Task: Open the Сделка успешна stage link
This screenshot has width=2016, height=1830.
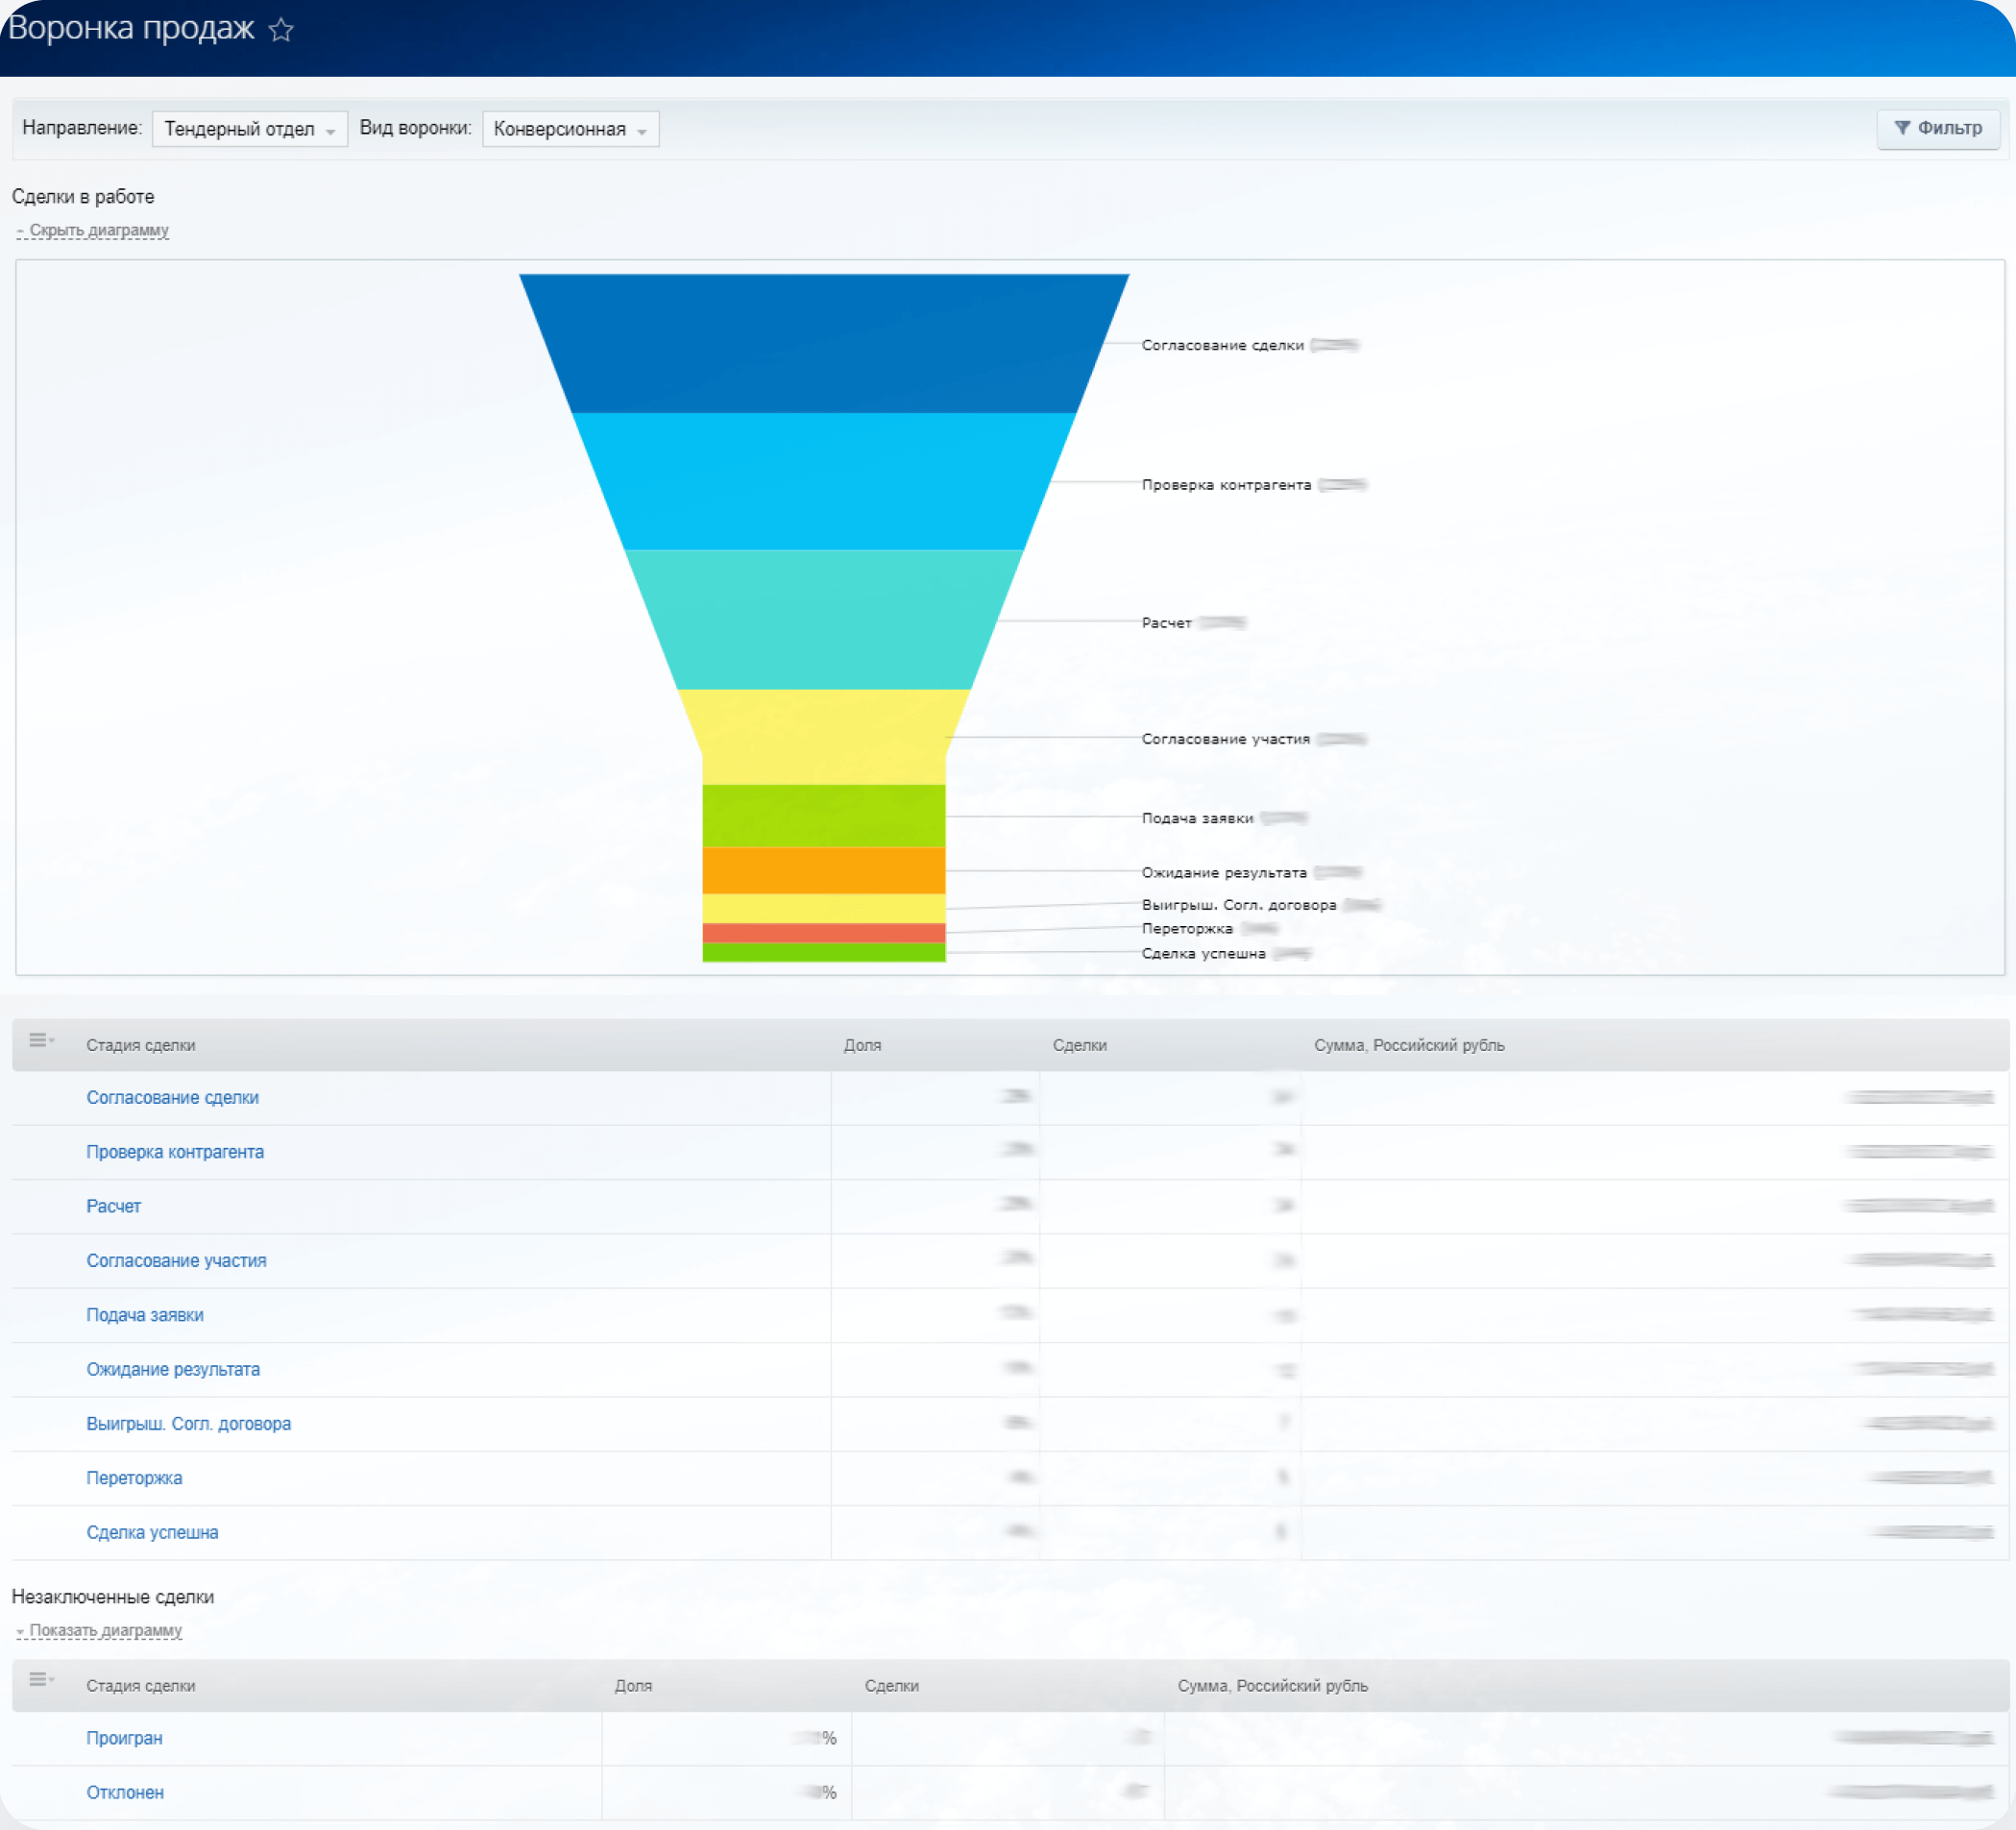Action: (x=152, y=1532)
